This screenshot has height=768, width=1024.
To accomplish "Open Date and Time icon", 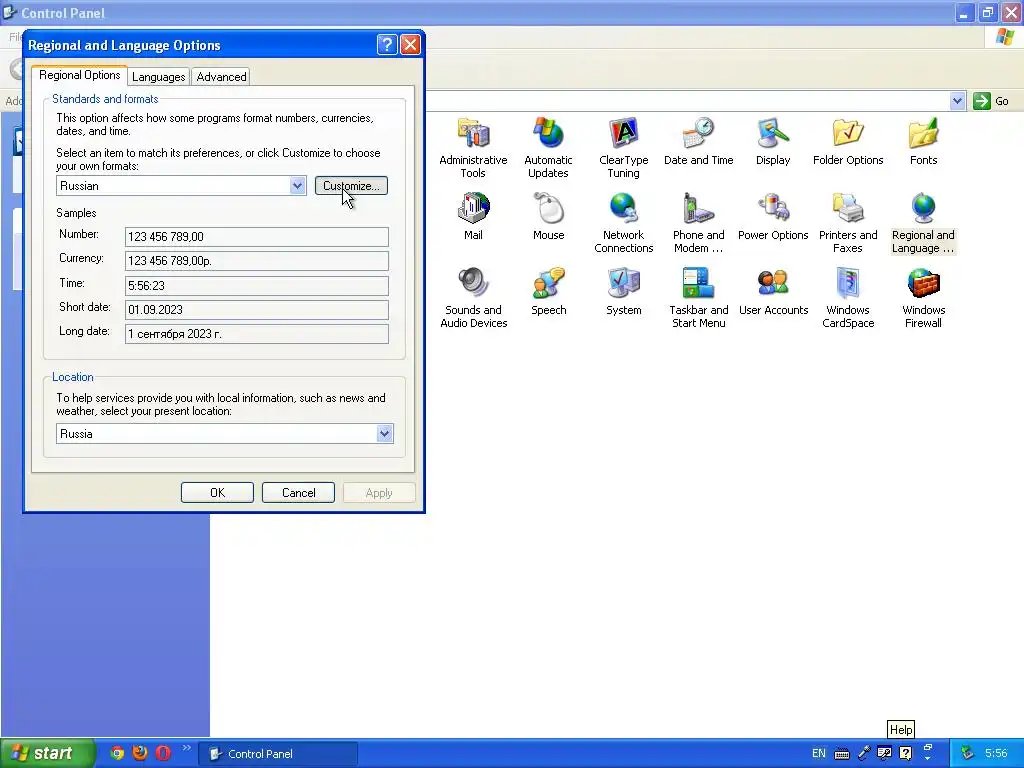I will 698,141.
